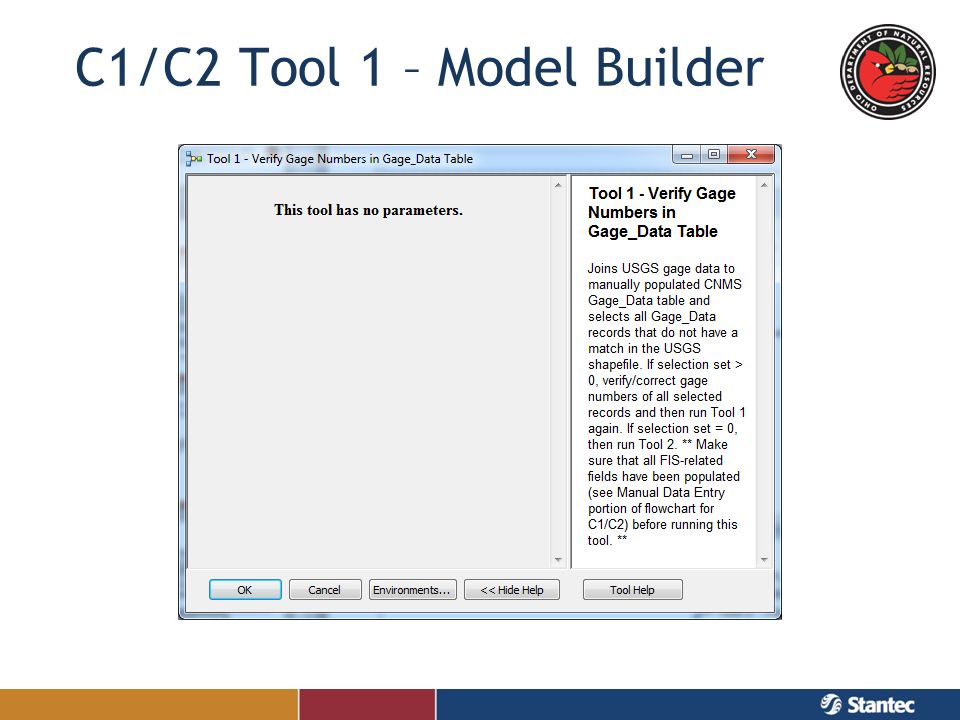Image resolution: width=960 pixels, height=720 pixels.
Task: Click the Cancel button
Action: pos(324,590)
